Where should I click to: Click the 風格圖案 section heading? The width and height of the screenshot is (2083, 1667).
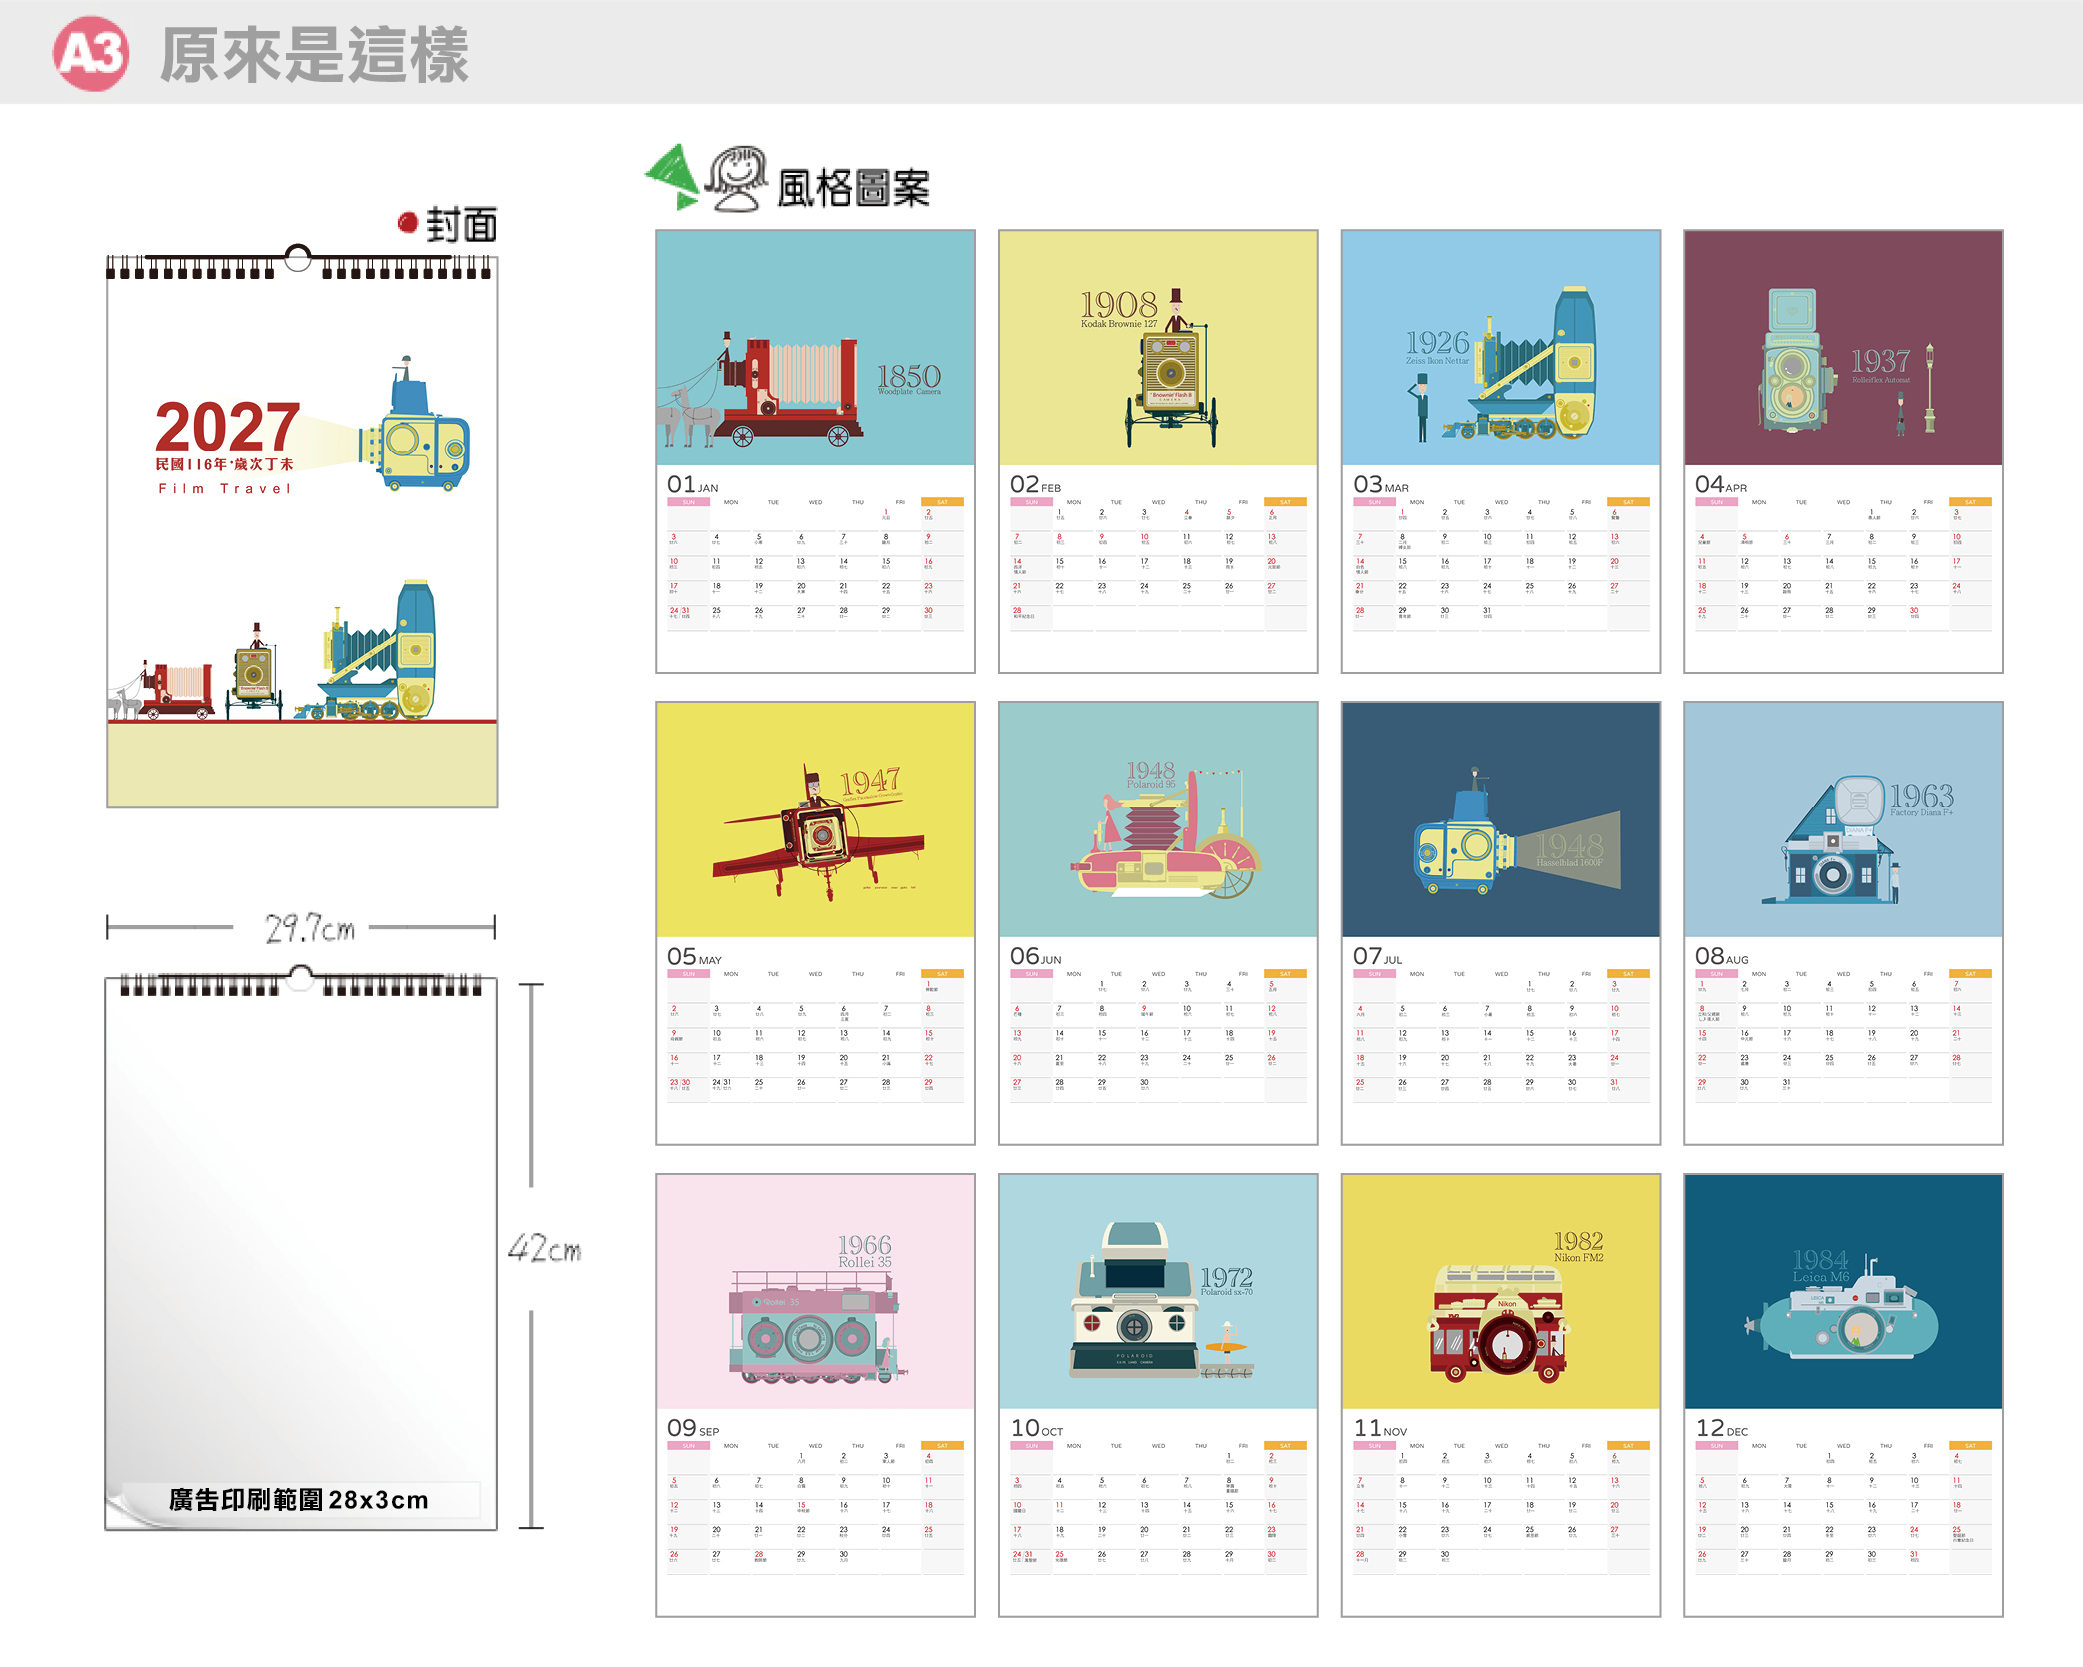(853, 188)
